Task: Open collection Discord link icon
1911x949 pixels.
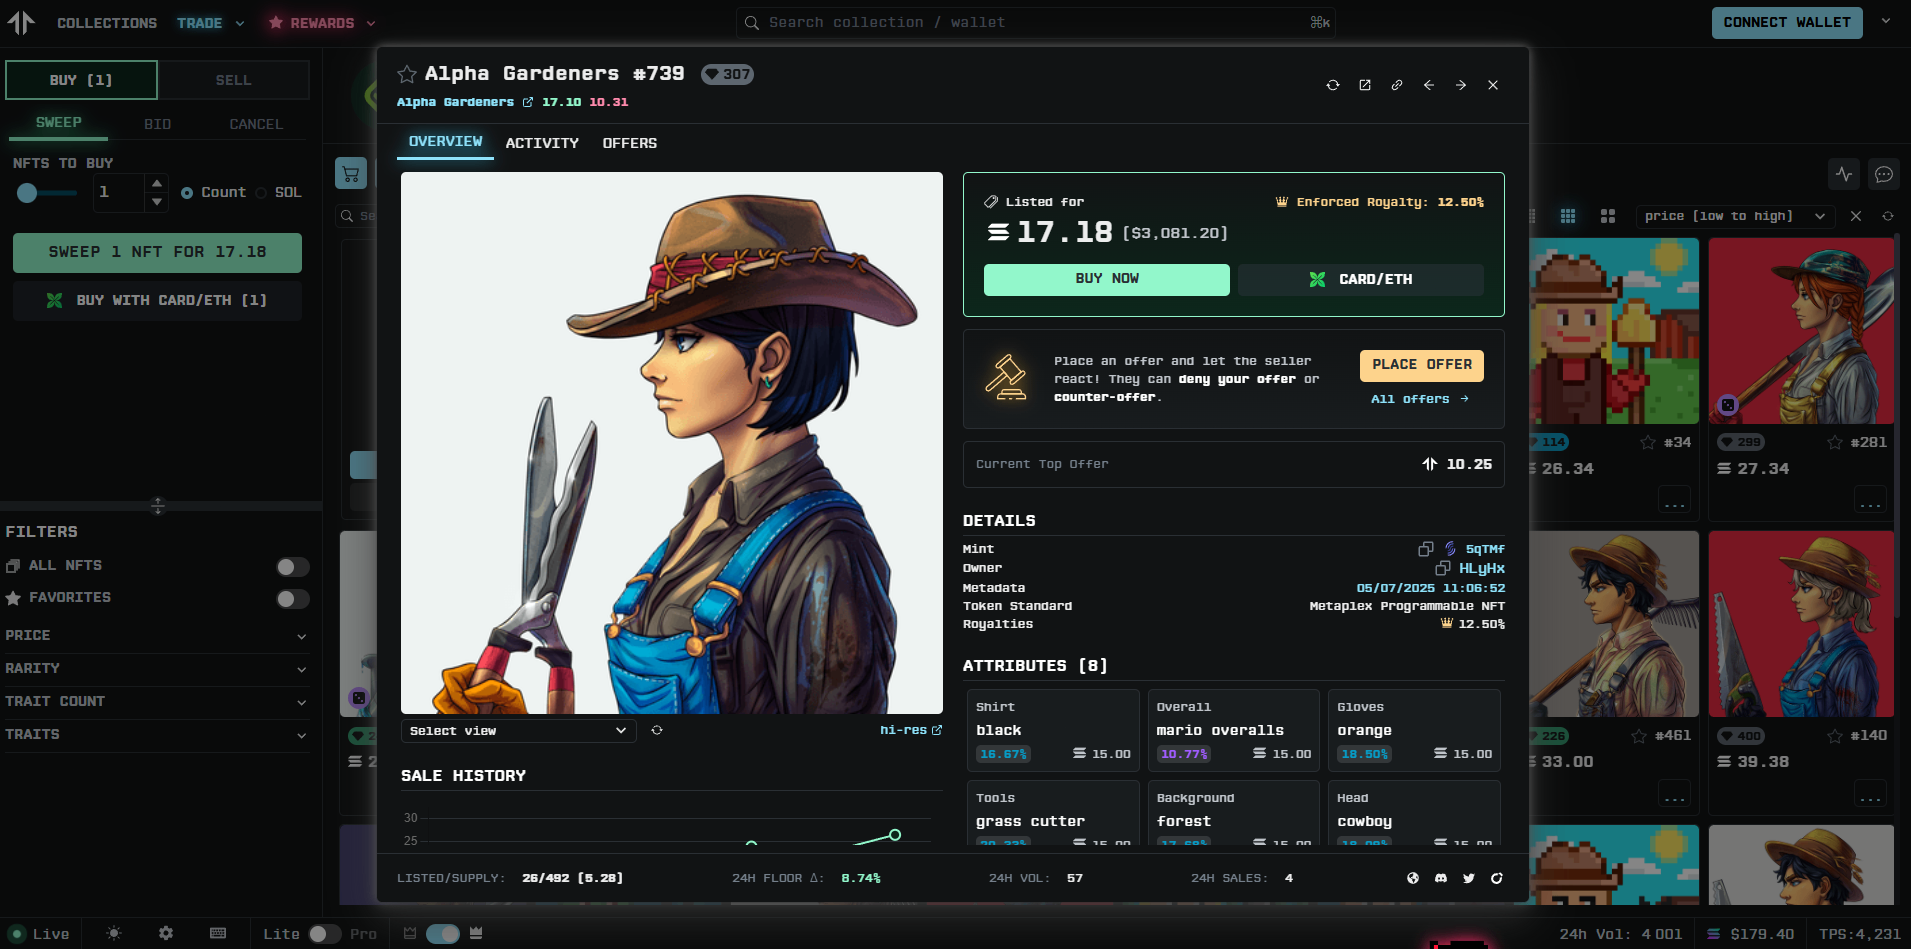Action: click(1441, 878)
